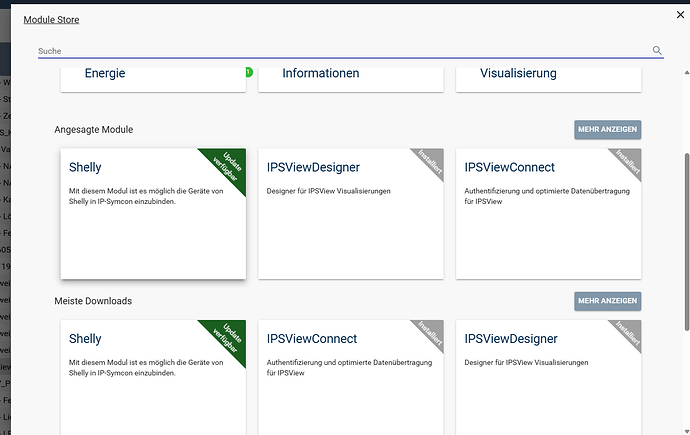This screenshot has width=690, height=435.
Task: Click Installiert ribbon on Angesagte IPSViewConnect
Action: 629,161
